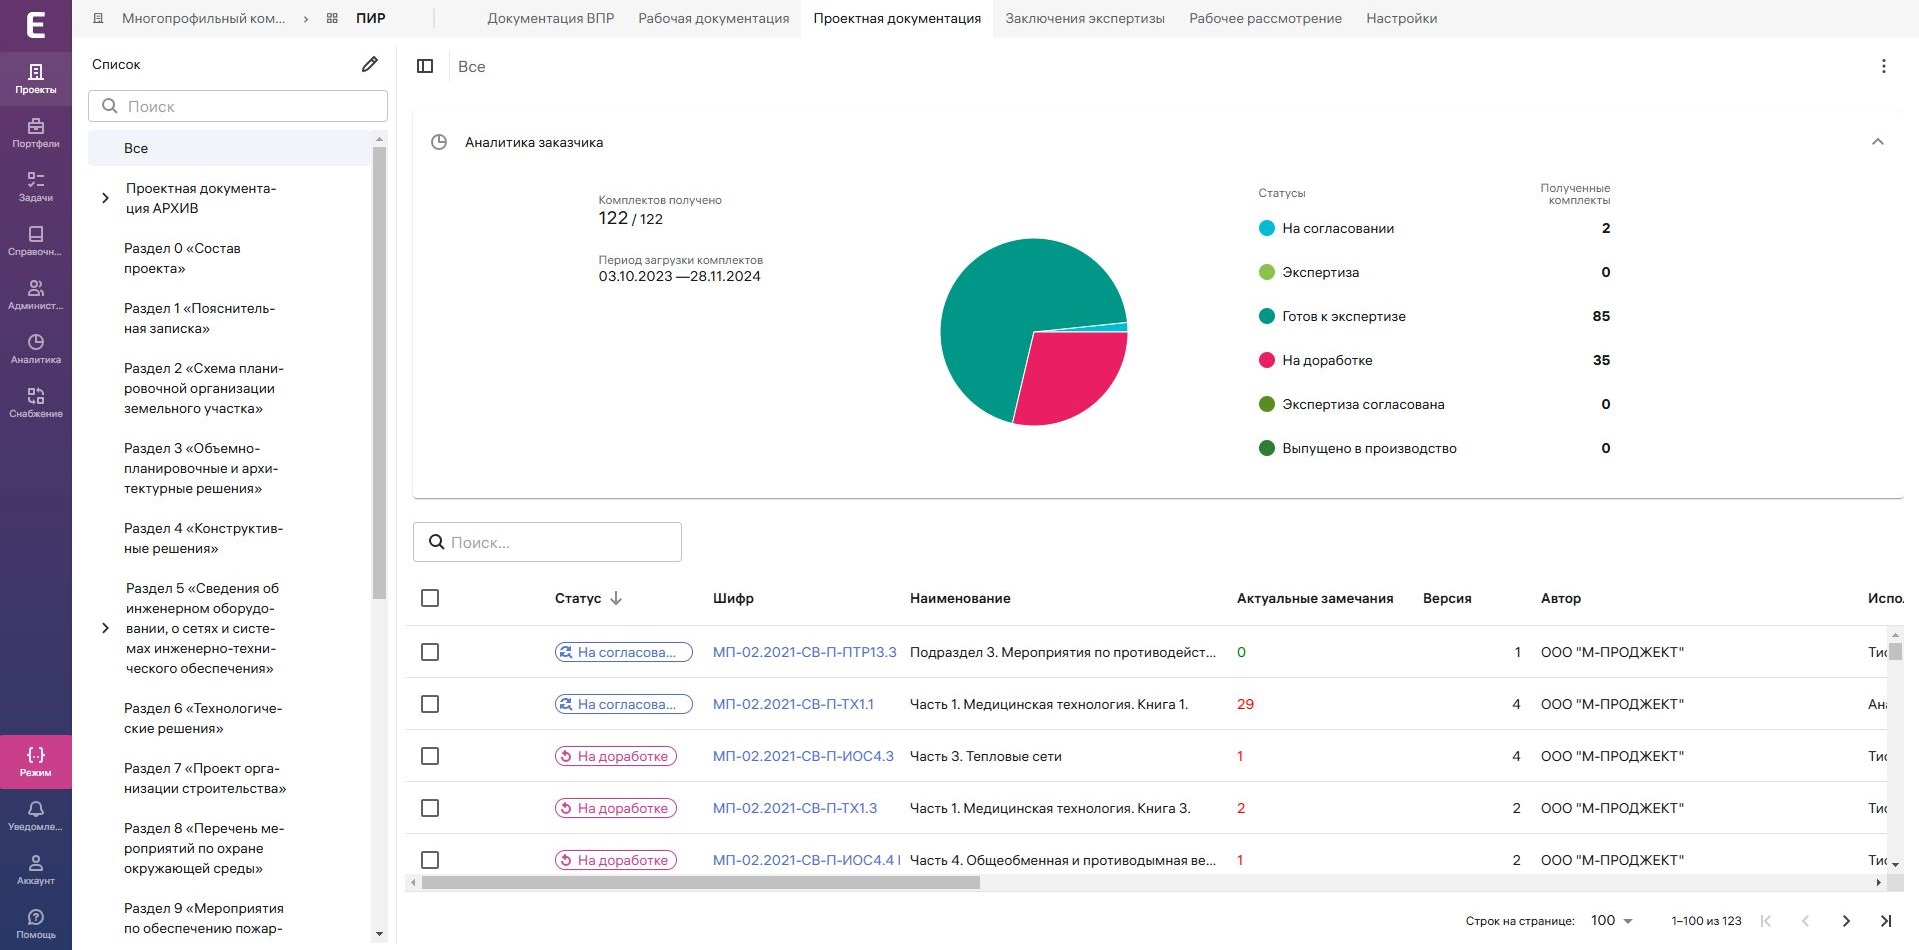Open the three-dot more options menu
This screenshot has width=1919, height=950.
coord(1883,66)
